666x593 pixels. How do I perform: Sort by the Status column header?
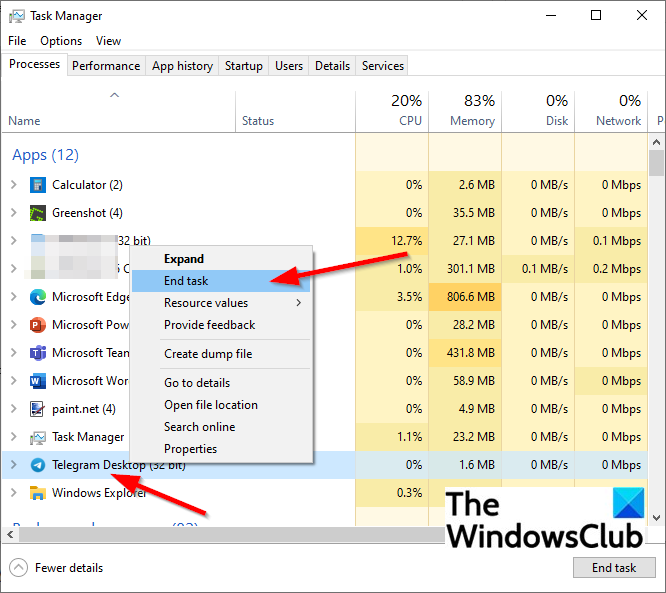(x=295, y=111)
